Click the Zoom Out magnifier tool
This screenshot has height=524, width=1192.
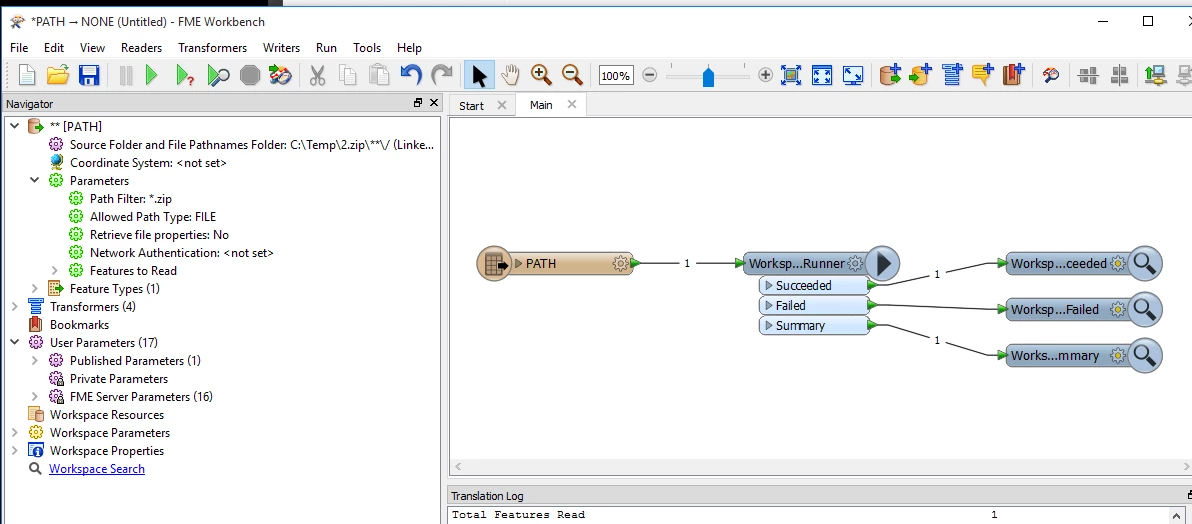coord(572,75)
